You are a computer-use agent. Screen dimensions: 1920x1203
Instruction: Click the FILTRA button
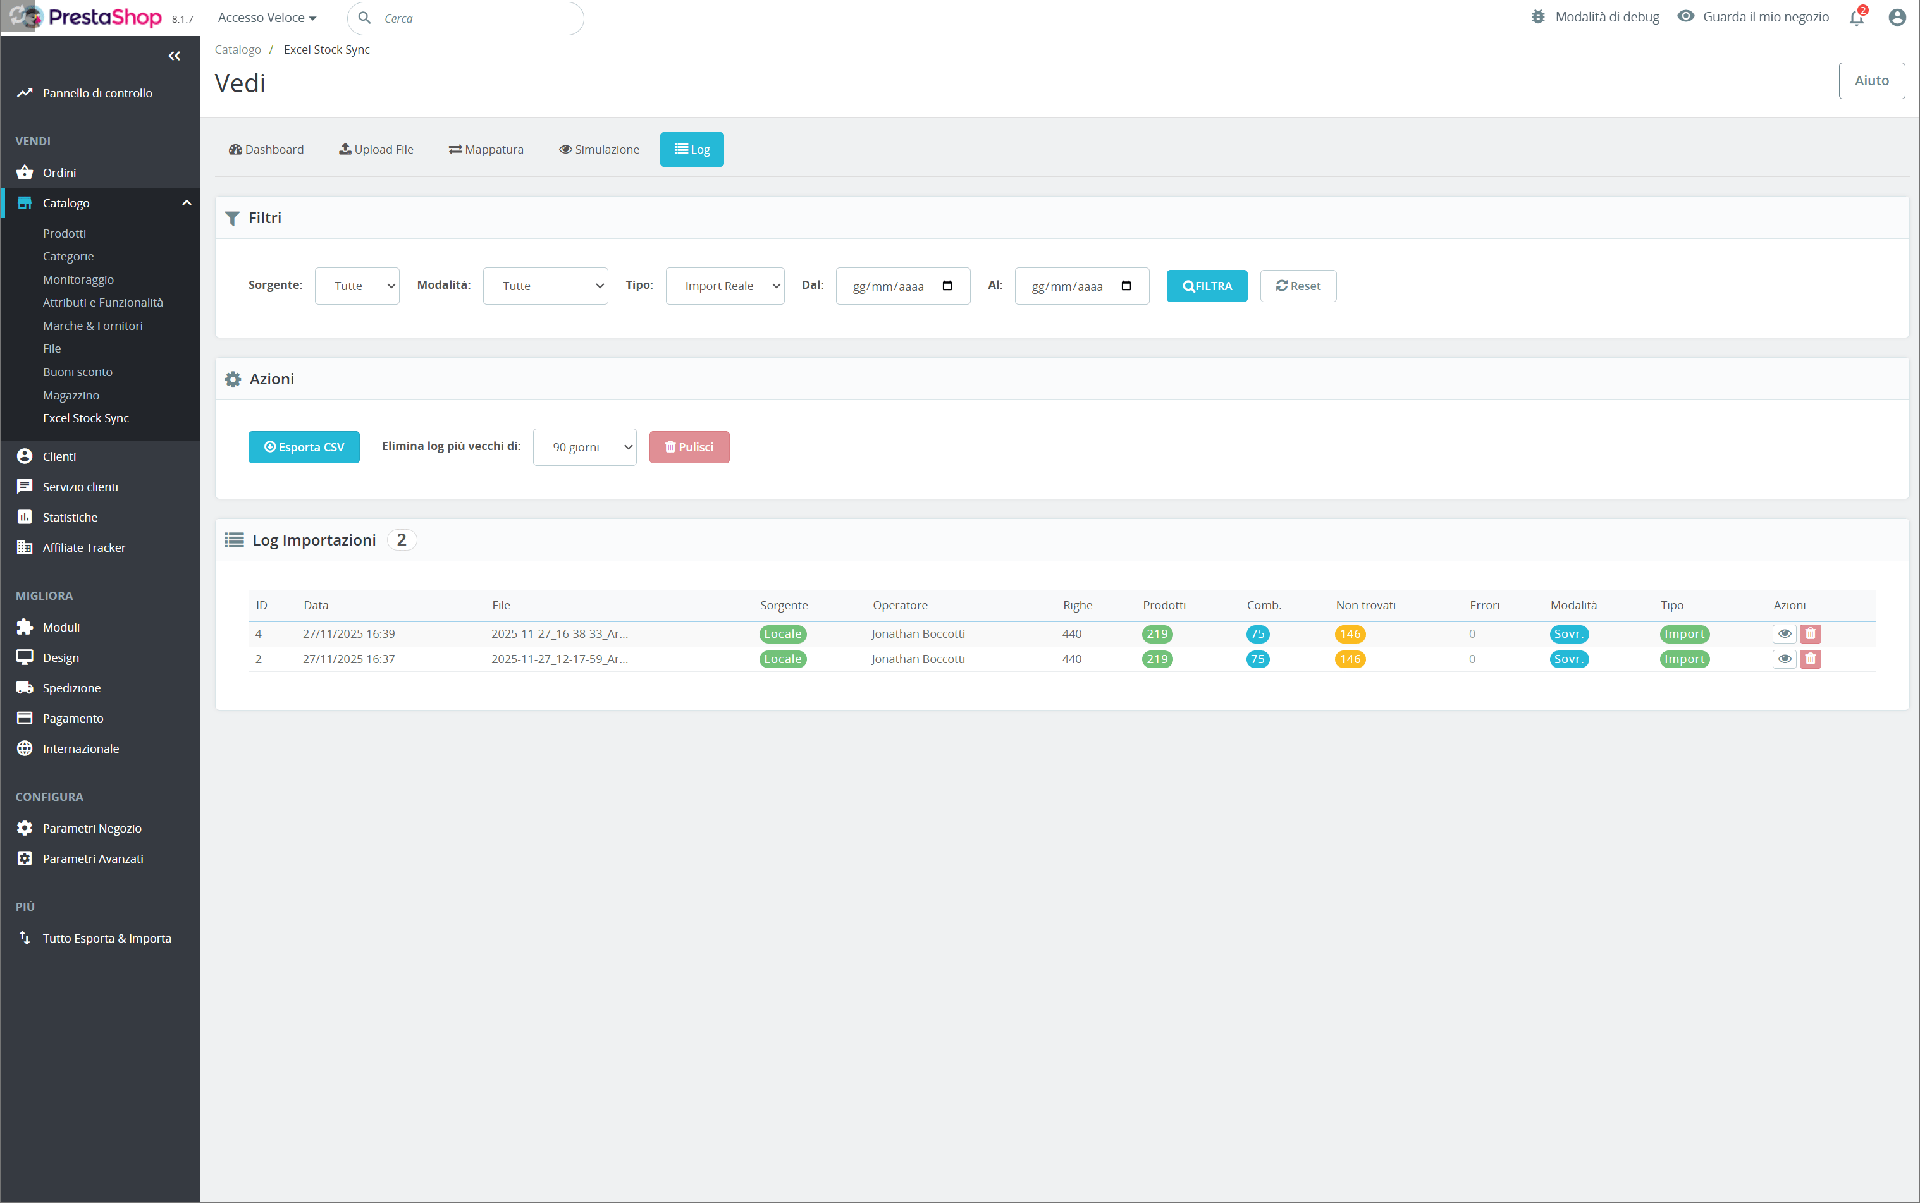pyautogui.click(x=1207, y=286)
